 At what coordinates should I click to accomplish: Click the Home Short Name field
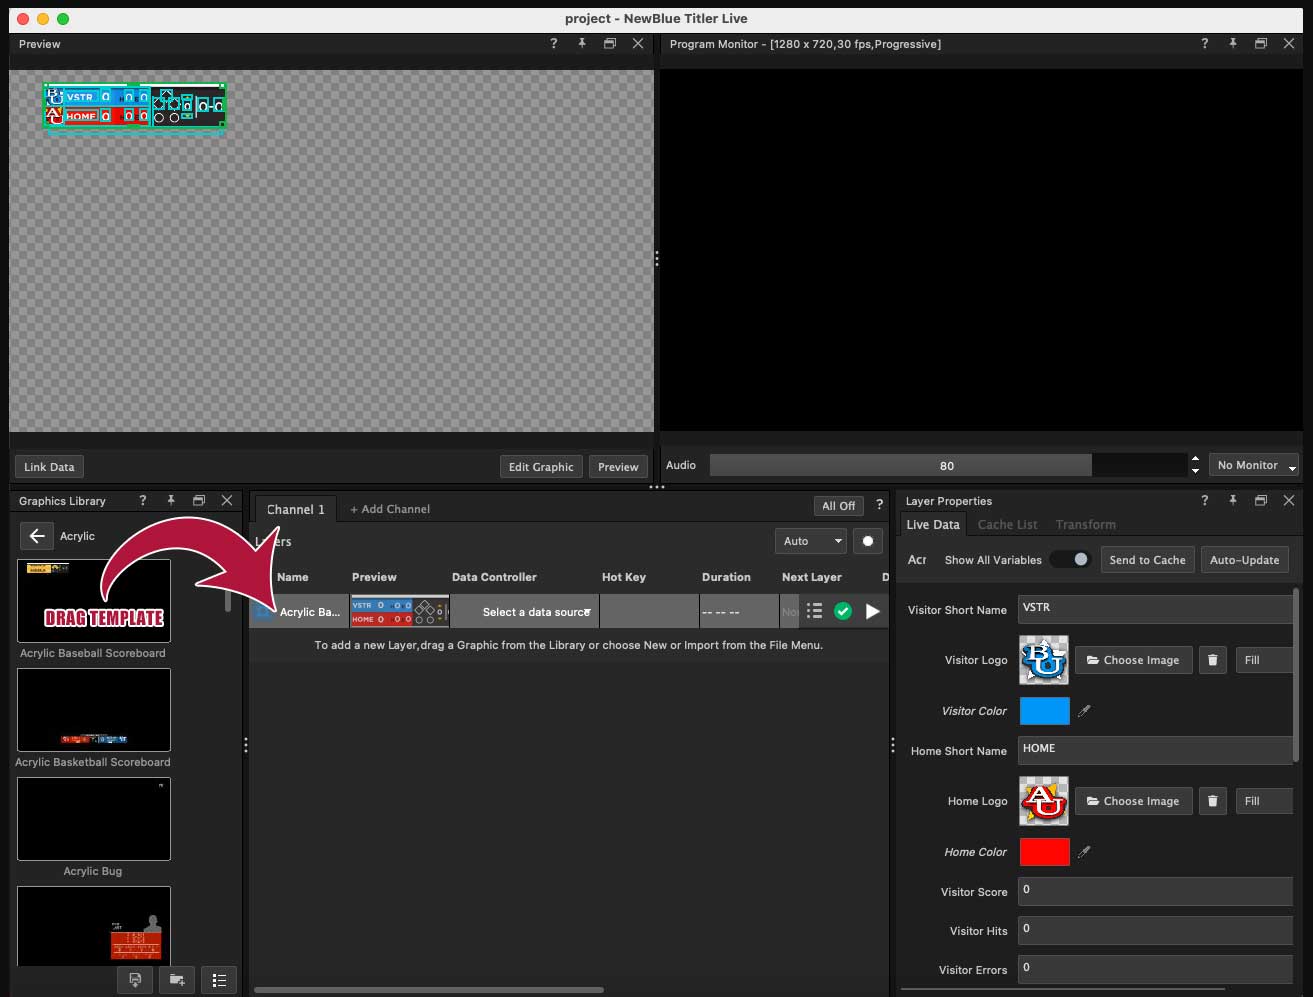coord(1155,750)
